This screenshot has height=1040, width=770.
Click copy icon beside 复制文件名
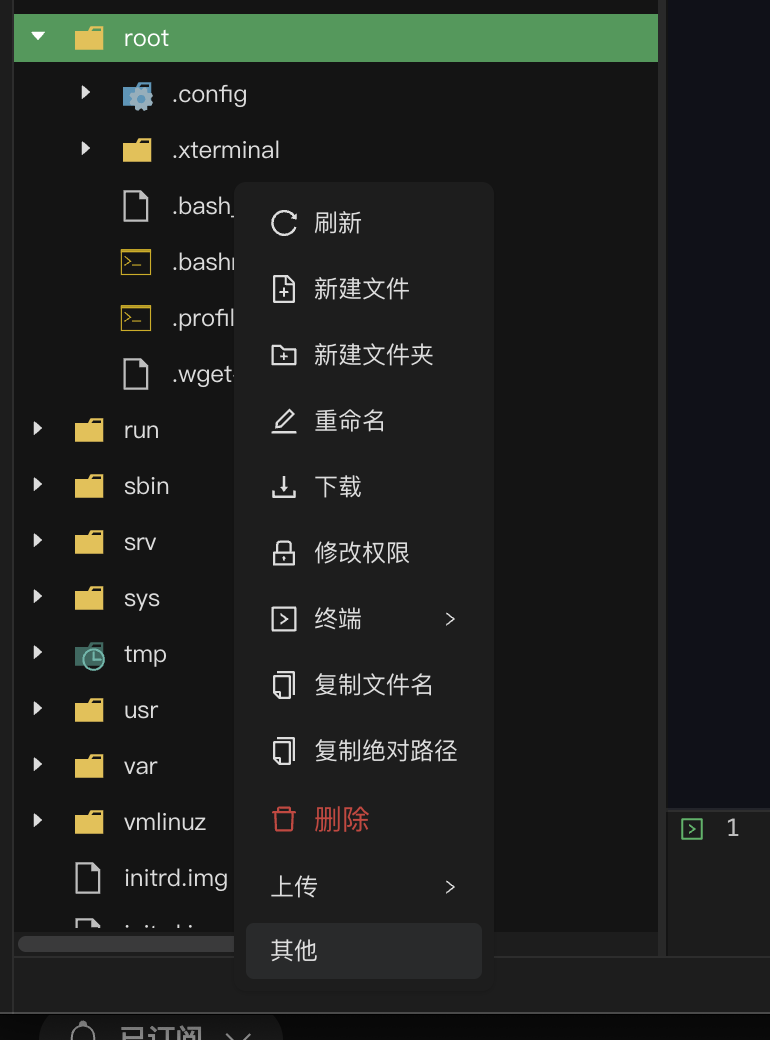click(x=284, y=684)
